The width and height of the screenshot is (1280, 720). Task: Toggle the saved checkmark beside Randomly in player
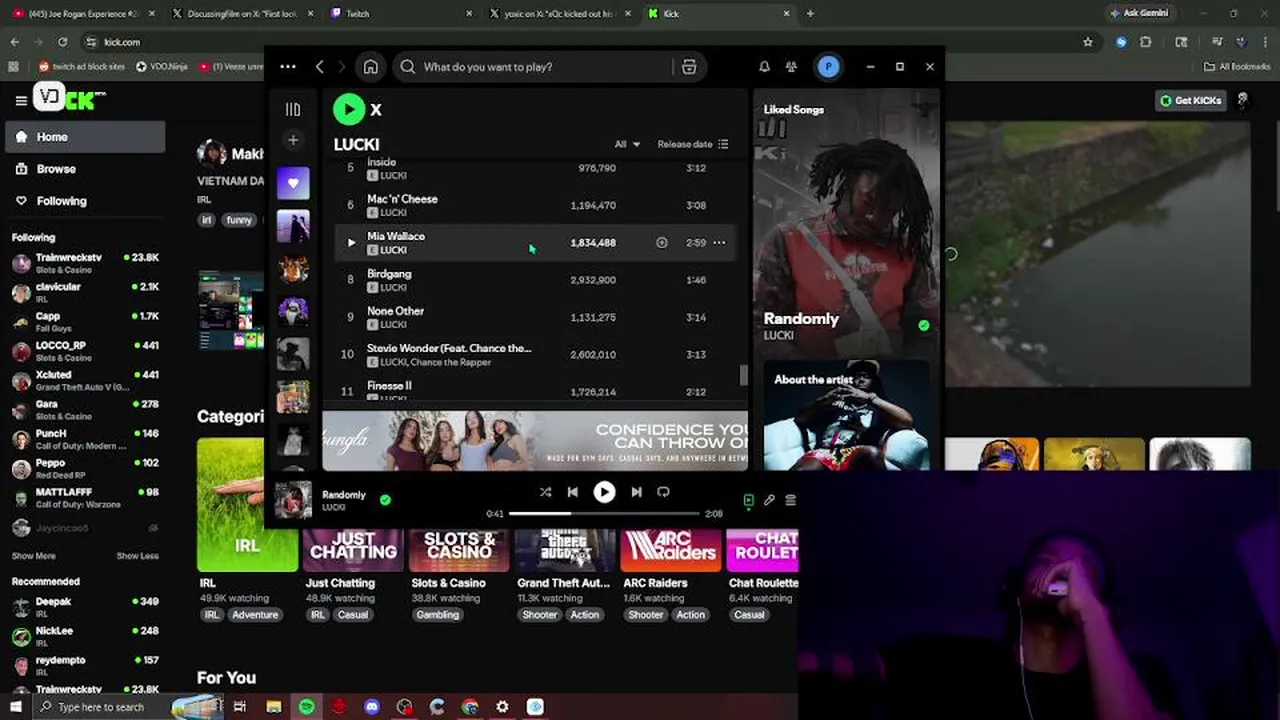click(x=385, y=500)
